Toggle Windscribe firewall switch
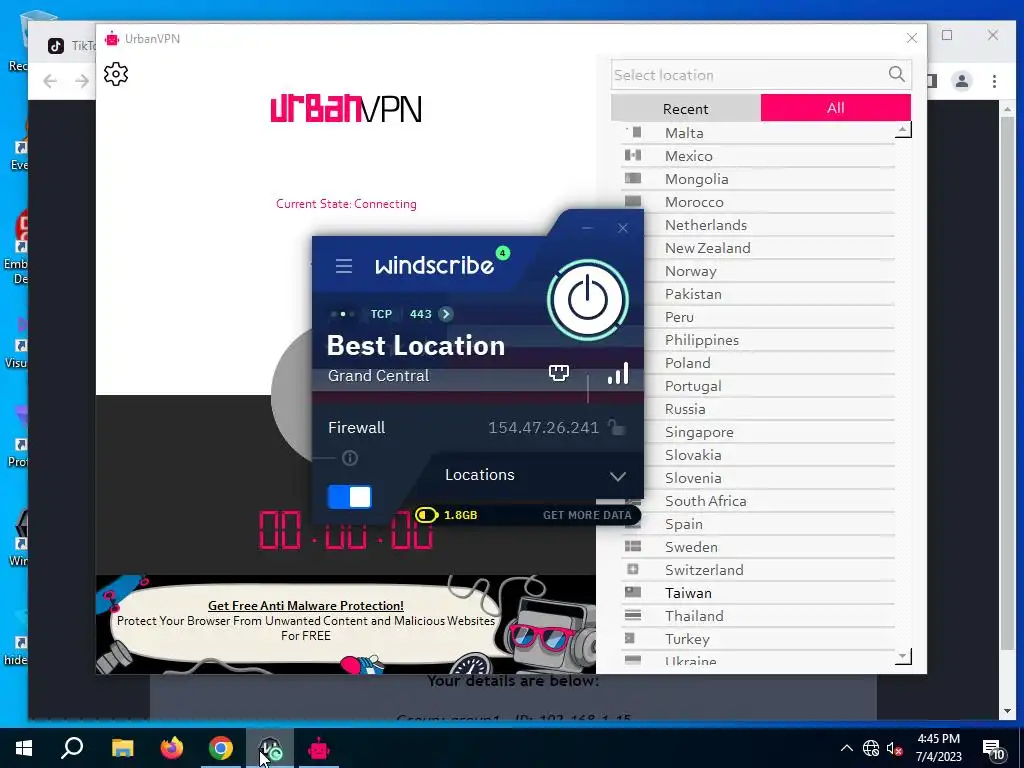The width and height of the screenshot is (1024, 768). (x=349, y=497)
